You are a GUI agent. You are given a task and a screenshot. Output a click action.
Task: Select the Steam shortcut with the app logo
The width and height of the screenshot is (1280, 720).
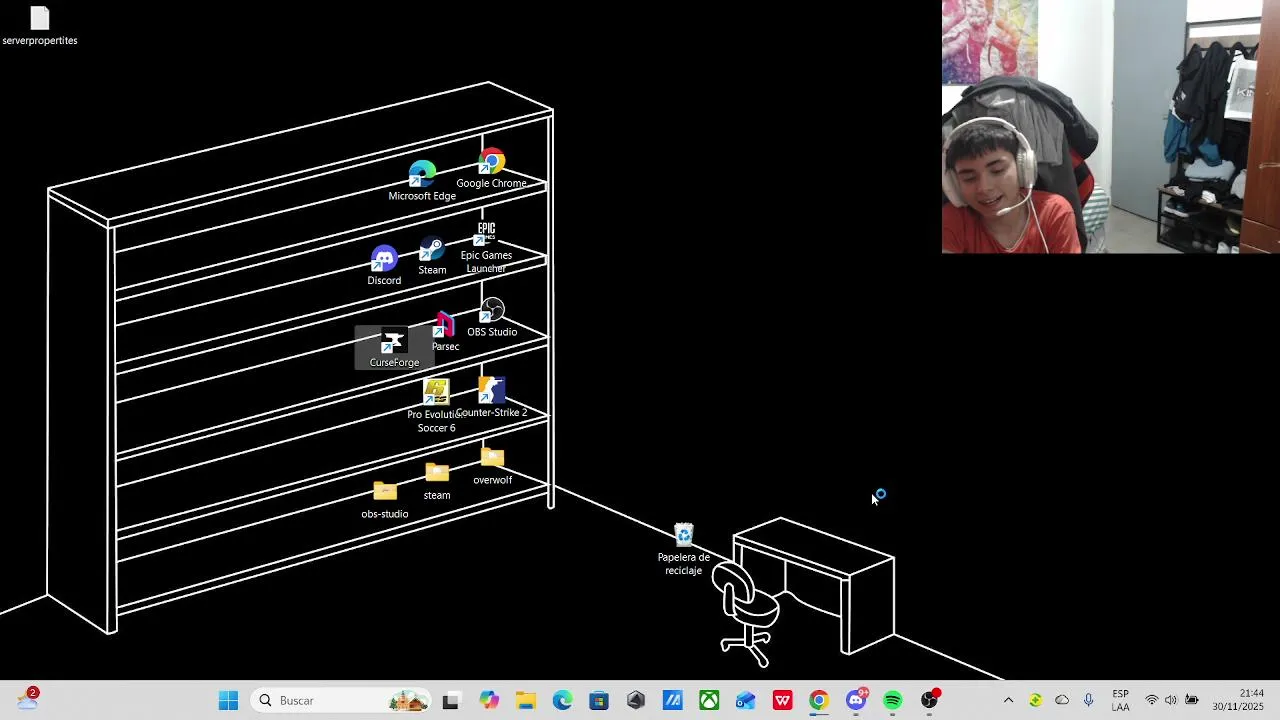(x=432, y=256)
